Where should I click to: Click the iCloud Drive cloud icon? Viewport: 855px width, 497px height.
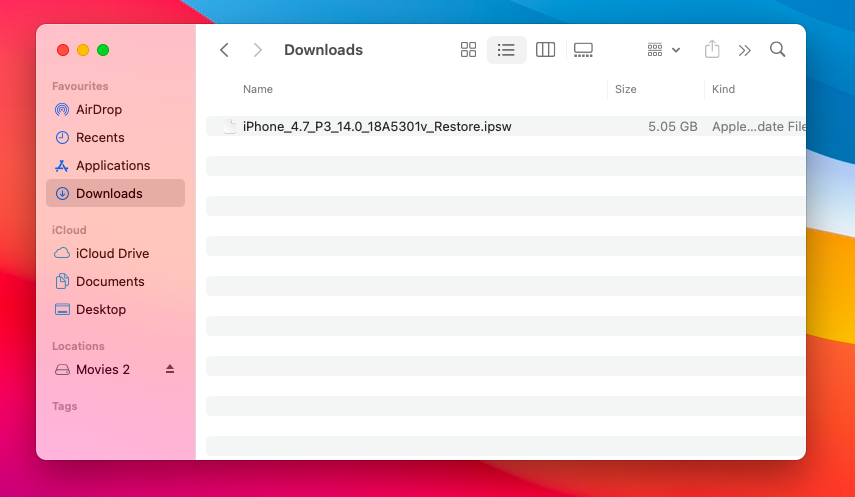pos(62,253)
